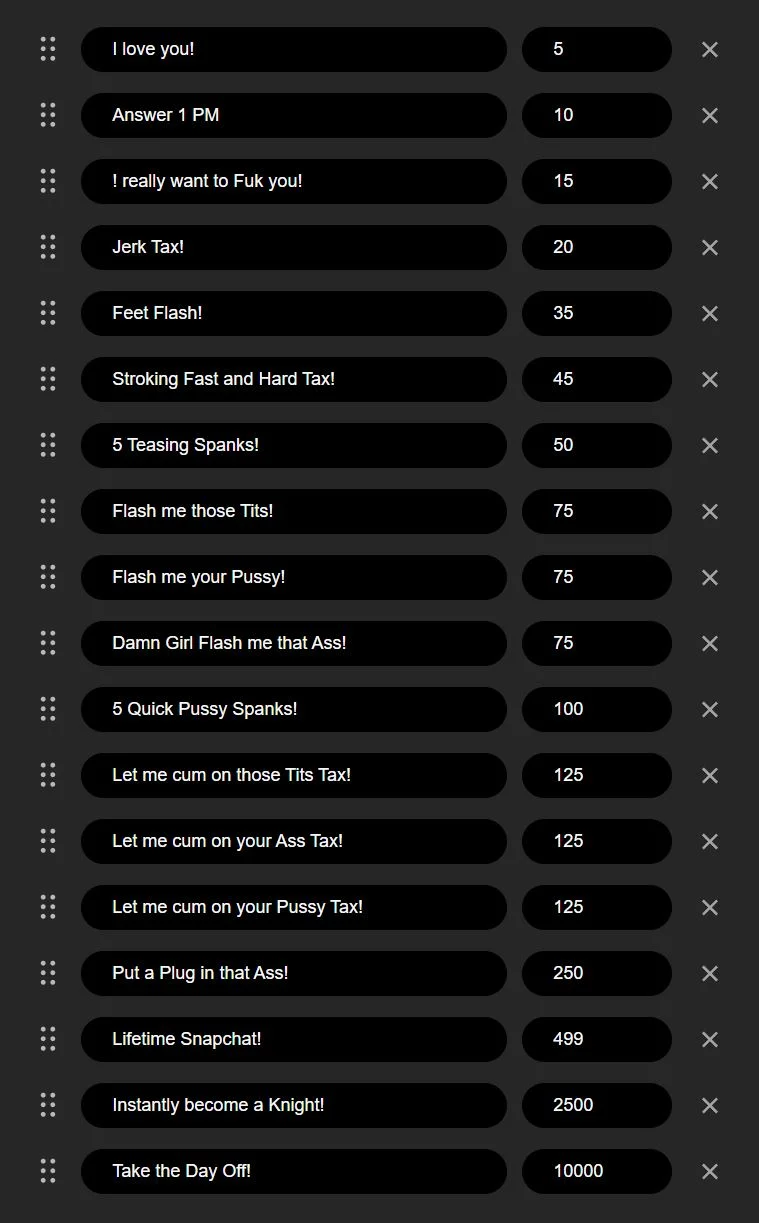Click the drag handle next to "Take the Day Off!"

[48, 1171]
